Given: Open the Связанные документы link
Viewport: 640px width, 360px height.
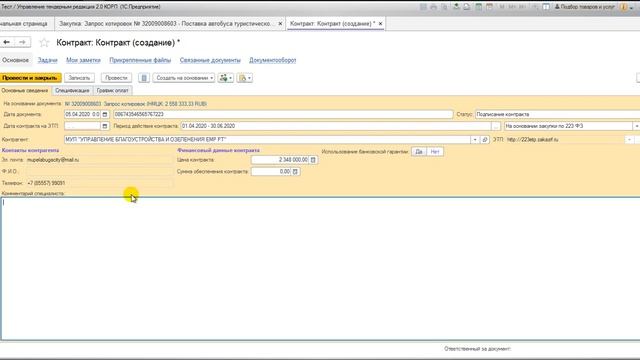Looking at the screenshot, I should pyautogui.click(x=210, y=60).
